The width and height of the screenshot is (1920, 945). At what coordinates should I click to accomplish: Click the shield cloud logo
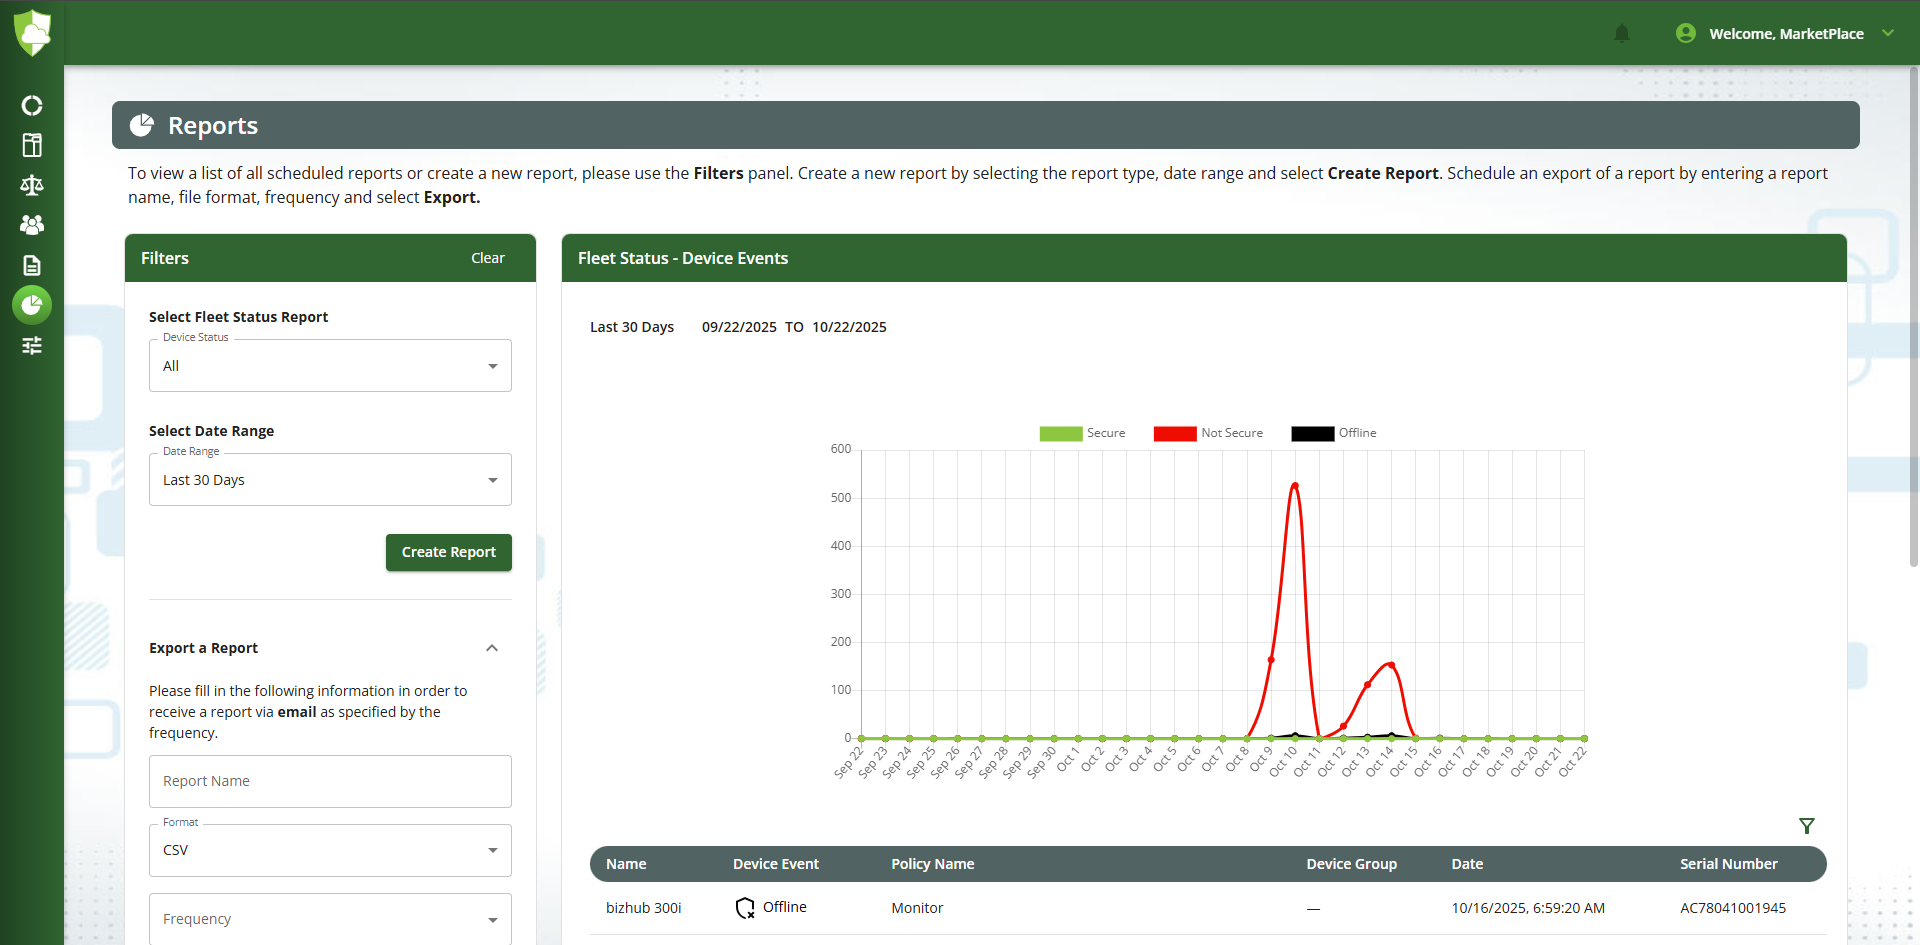(33, 33)
